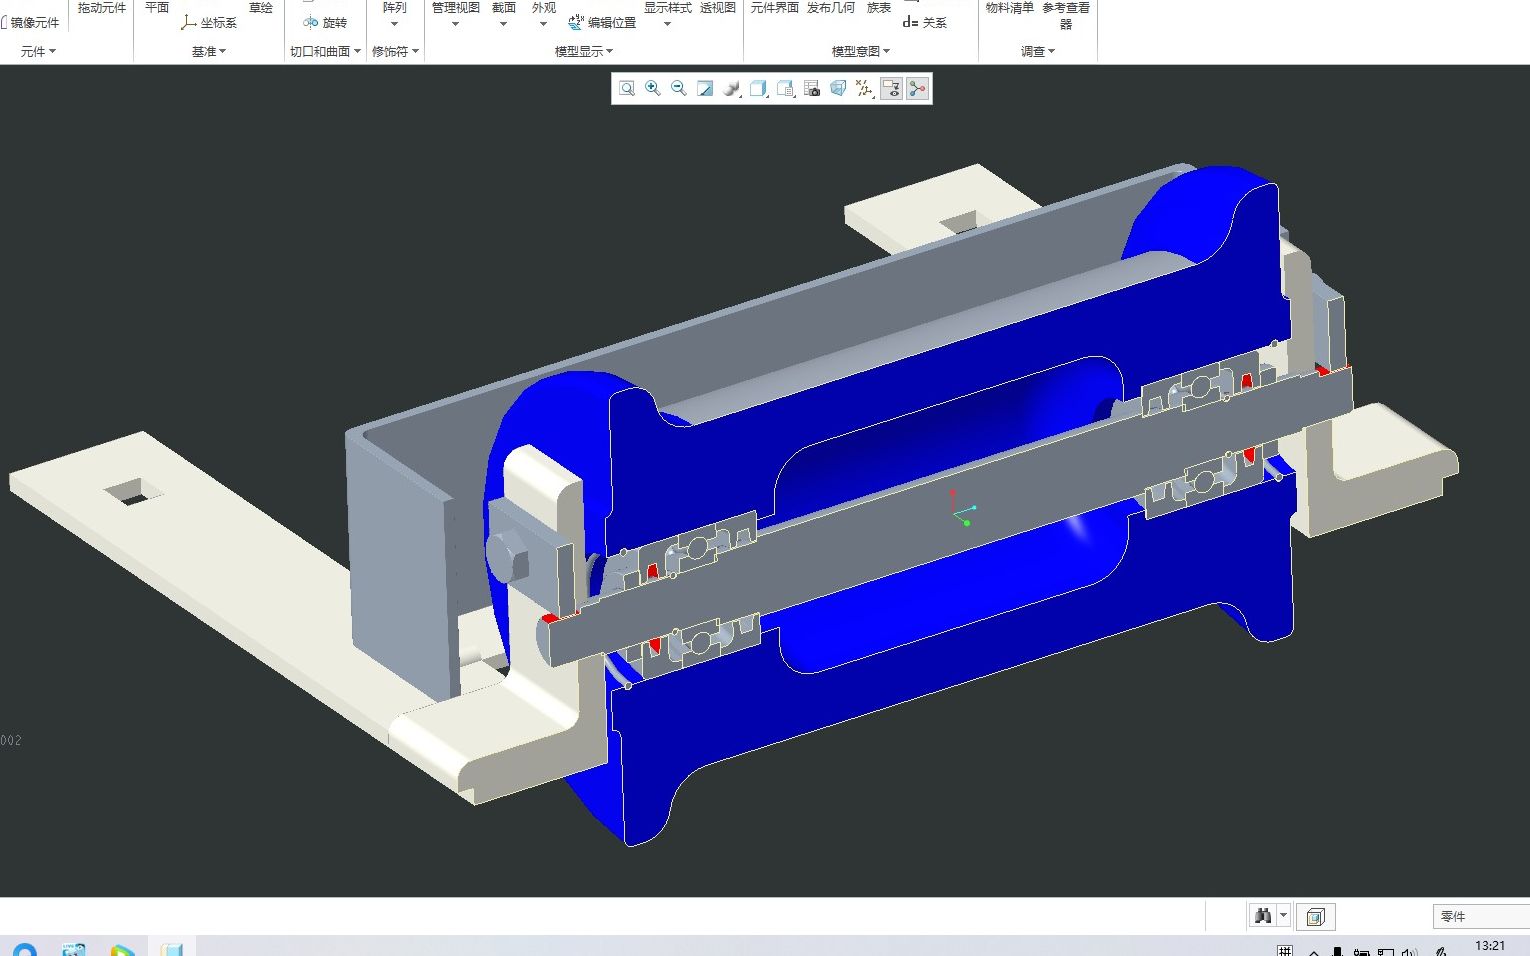Click the Refit view icon
The image size is (1530, 956).
627,89
